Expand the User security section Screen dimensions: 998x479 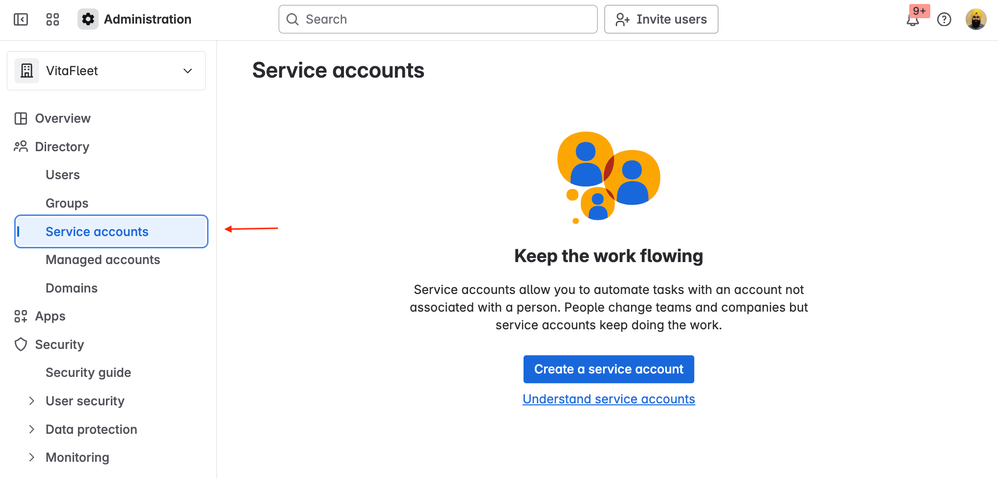32,401
